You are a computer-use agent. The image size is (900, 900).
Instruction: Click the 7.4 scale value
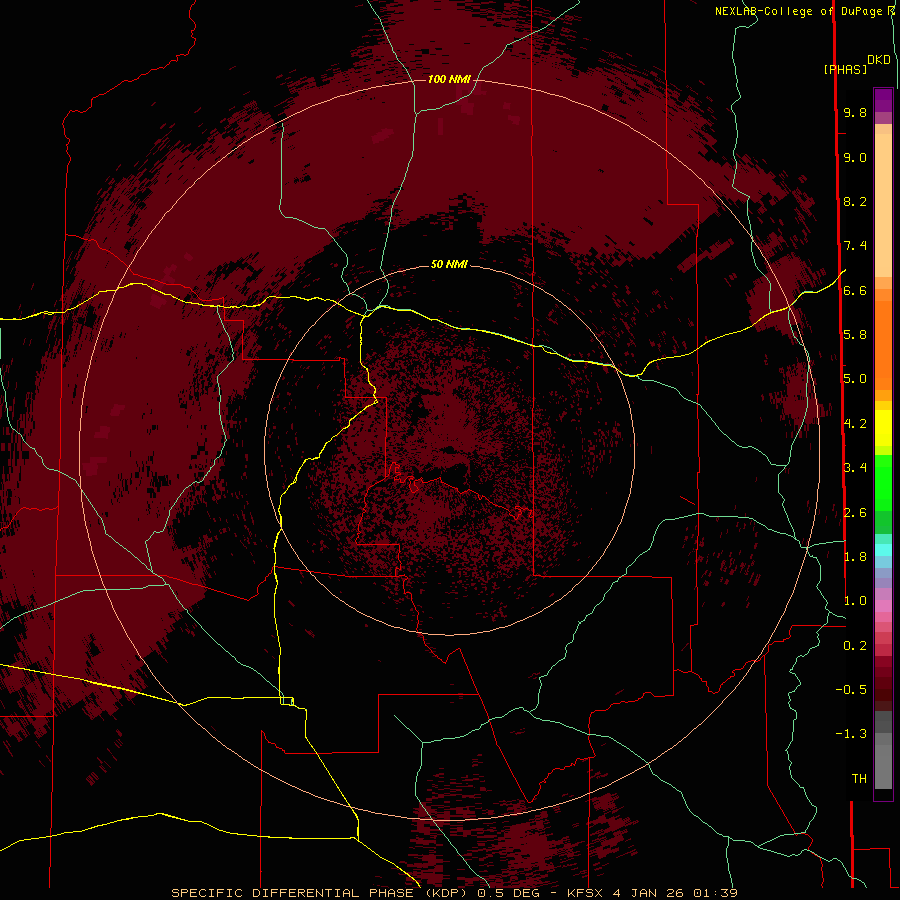coord(855,246)
